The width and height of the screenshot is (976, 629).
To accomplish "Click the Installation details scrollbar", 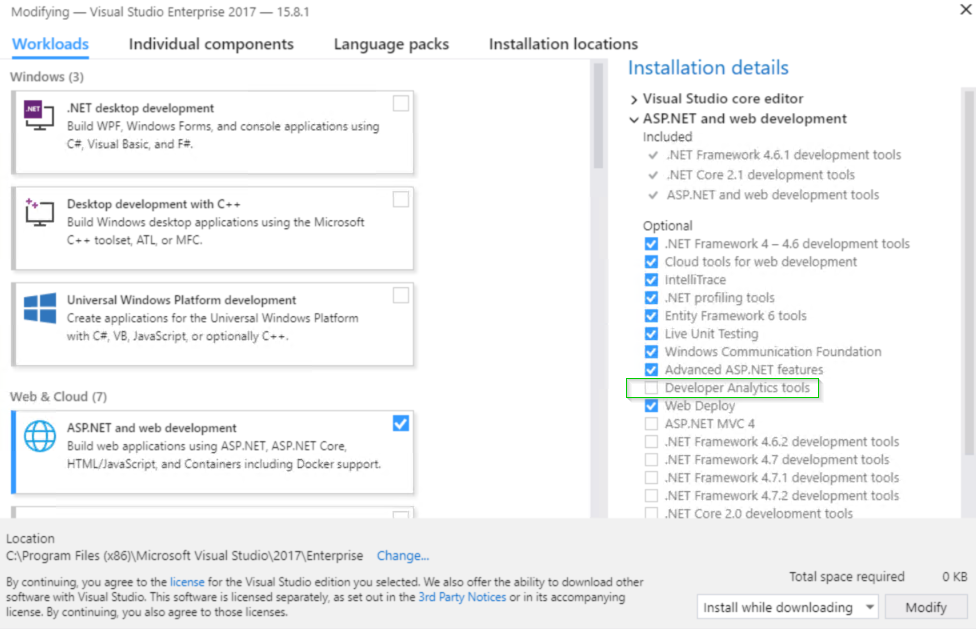I will [x=969, y=274].
